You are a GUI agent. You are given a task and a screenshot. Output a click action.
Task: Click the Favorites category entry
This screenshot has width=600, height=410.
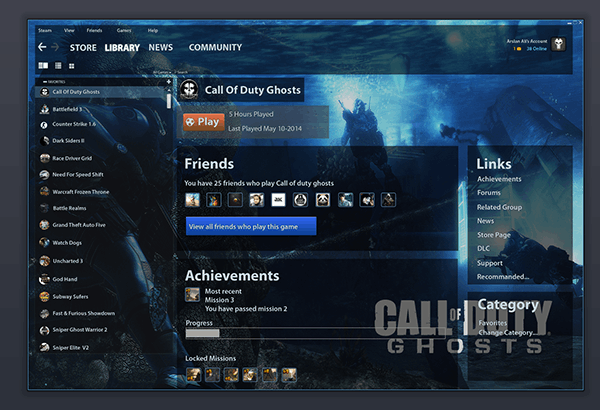(x=492, y=323)
